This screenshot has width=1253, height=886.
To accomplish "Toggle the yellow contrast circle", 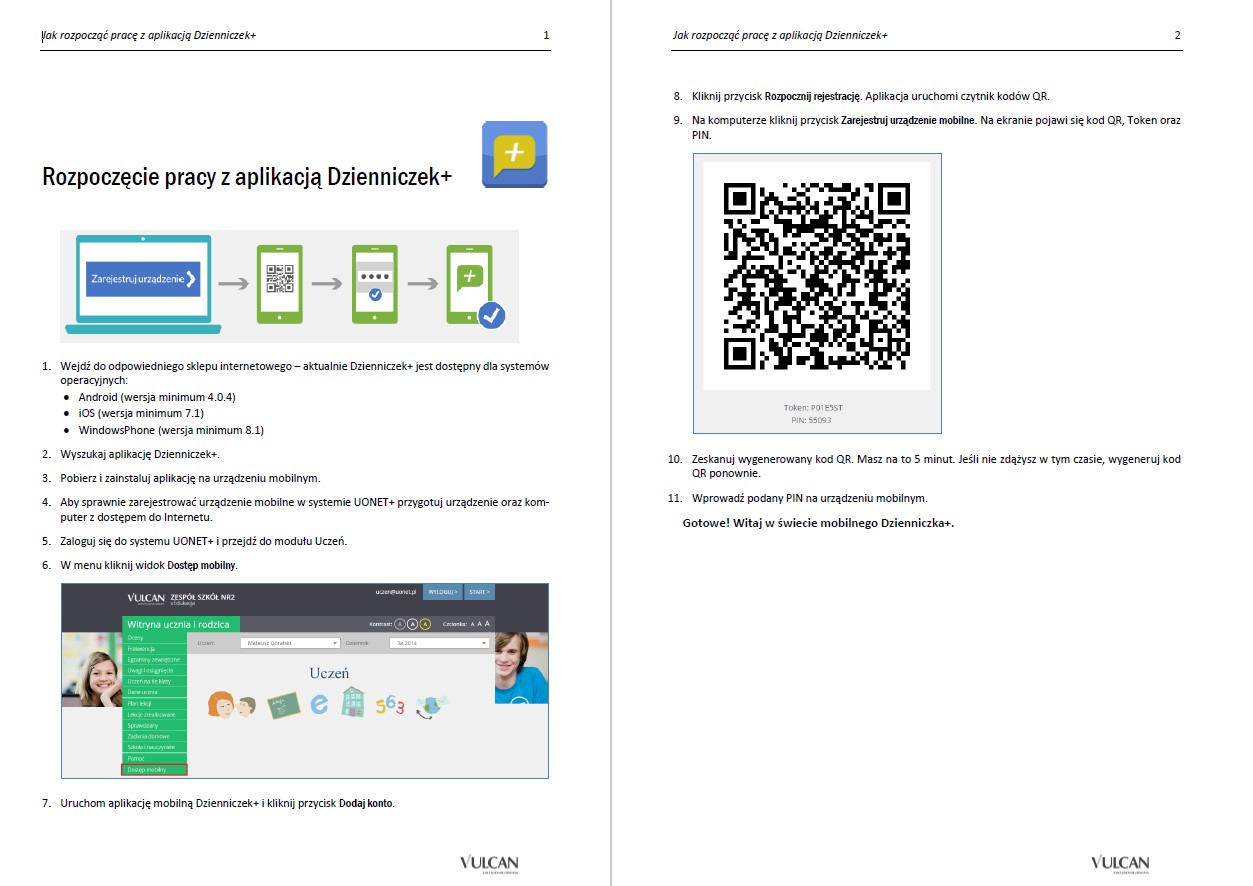I will point(425,624).
